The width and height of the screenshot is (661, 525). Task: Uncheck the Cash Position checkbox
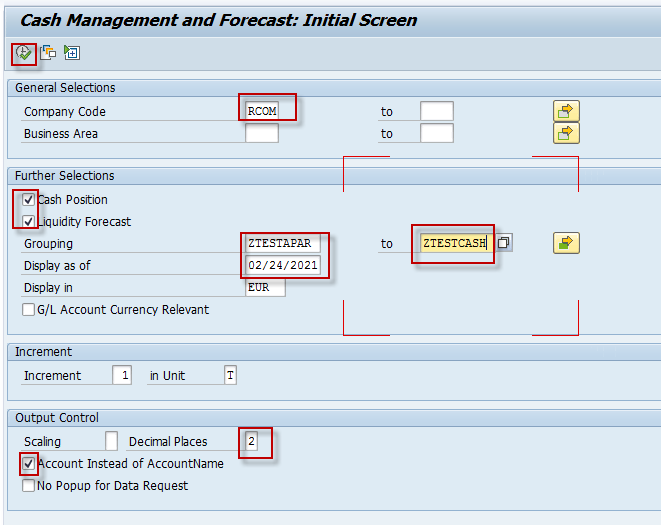[x=28, y=199]
